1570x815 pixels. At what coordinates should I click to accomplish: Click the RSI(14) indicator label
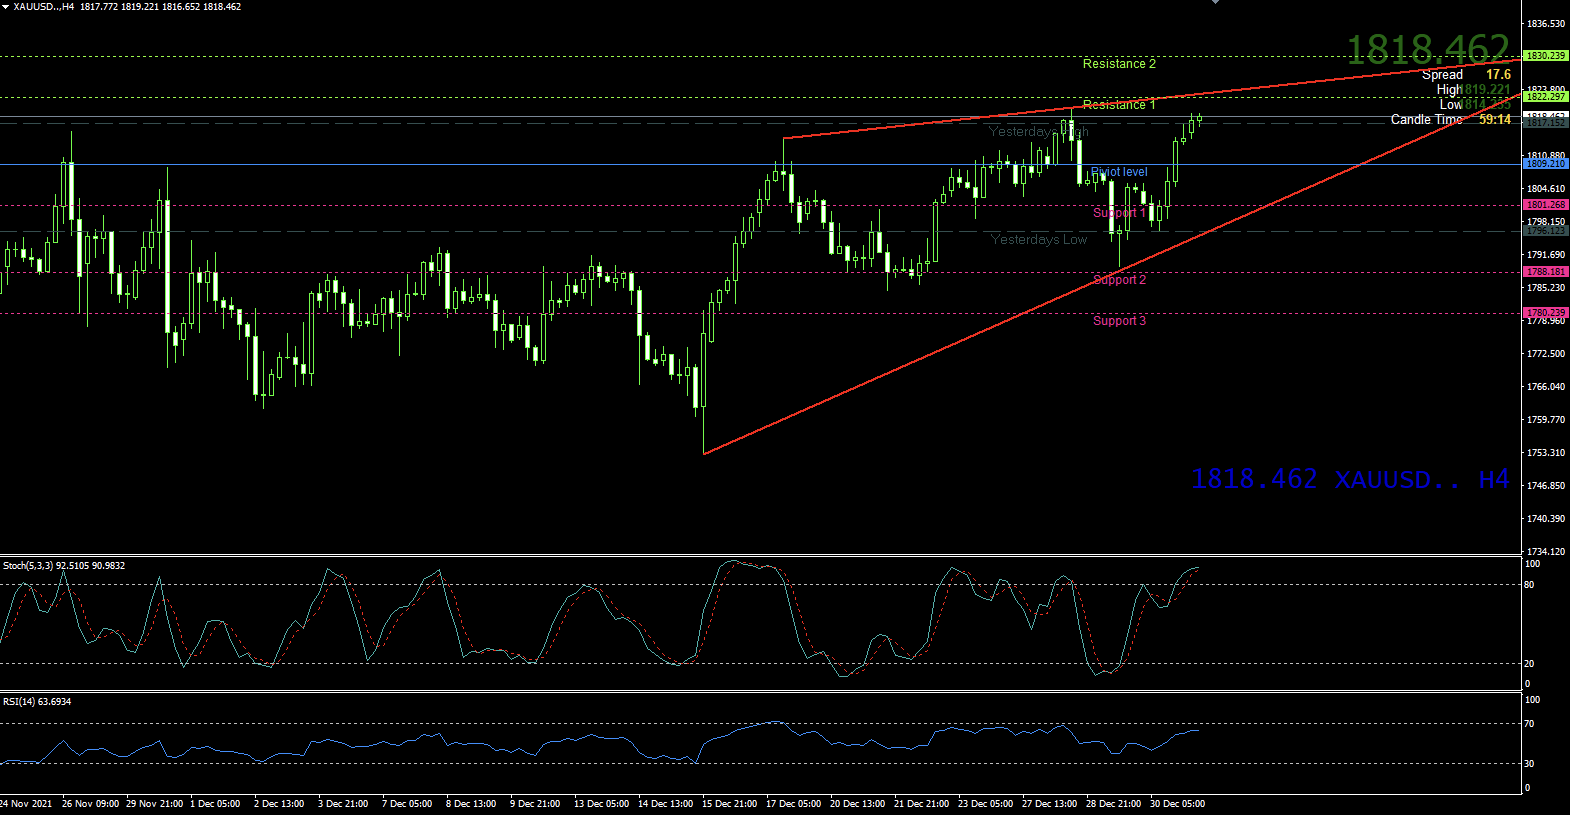click(x=37, y=702)
